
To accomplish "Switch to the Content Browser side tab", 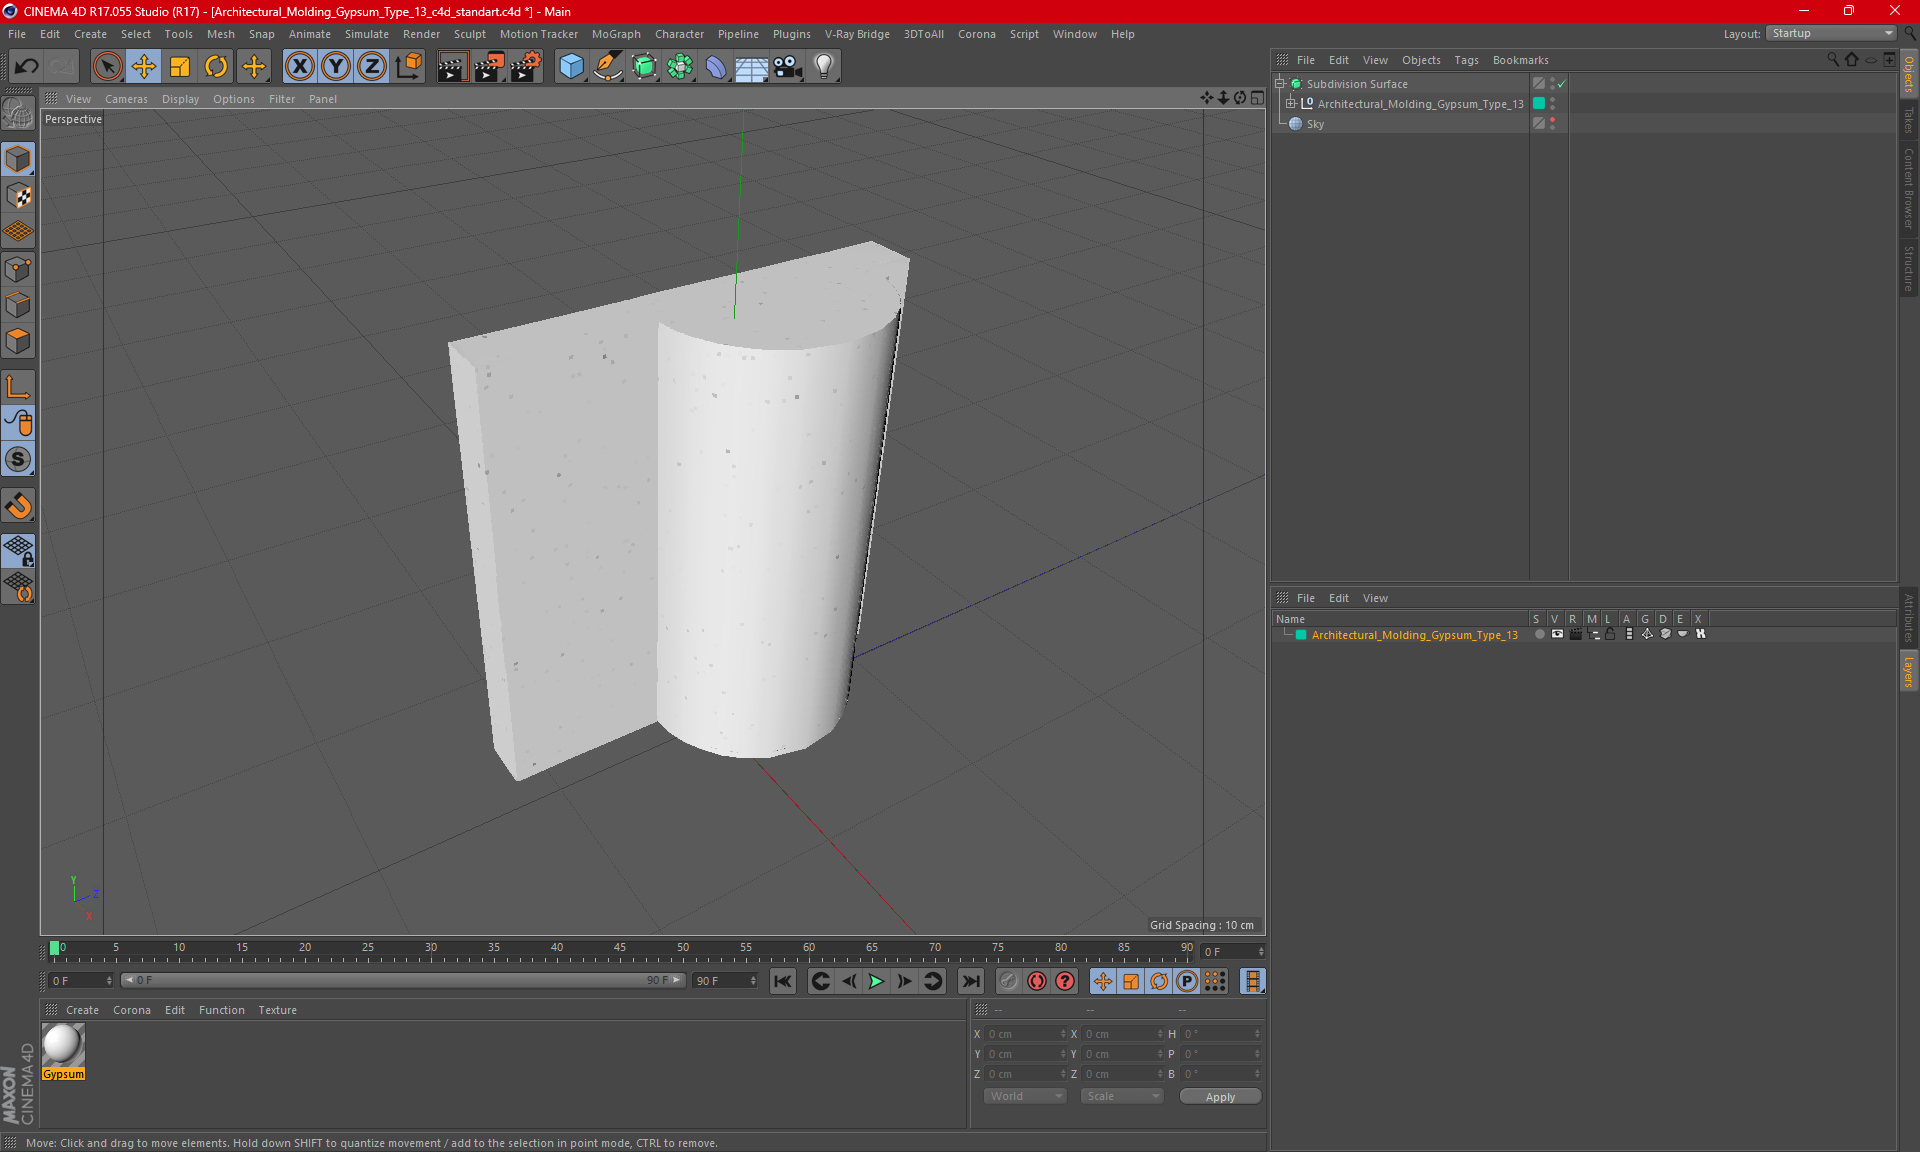I will [x=1909, y=188].
